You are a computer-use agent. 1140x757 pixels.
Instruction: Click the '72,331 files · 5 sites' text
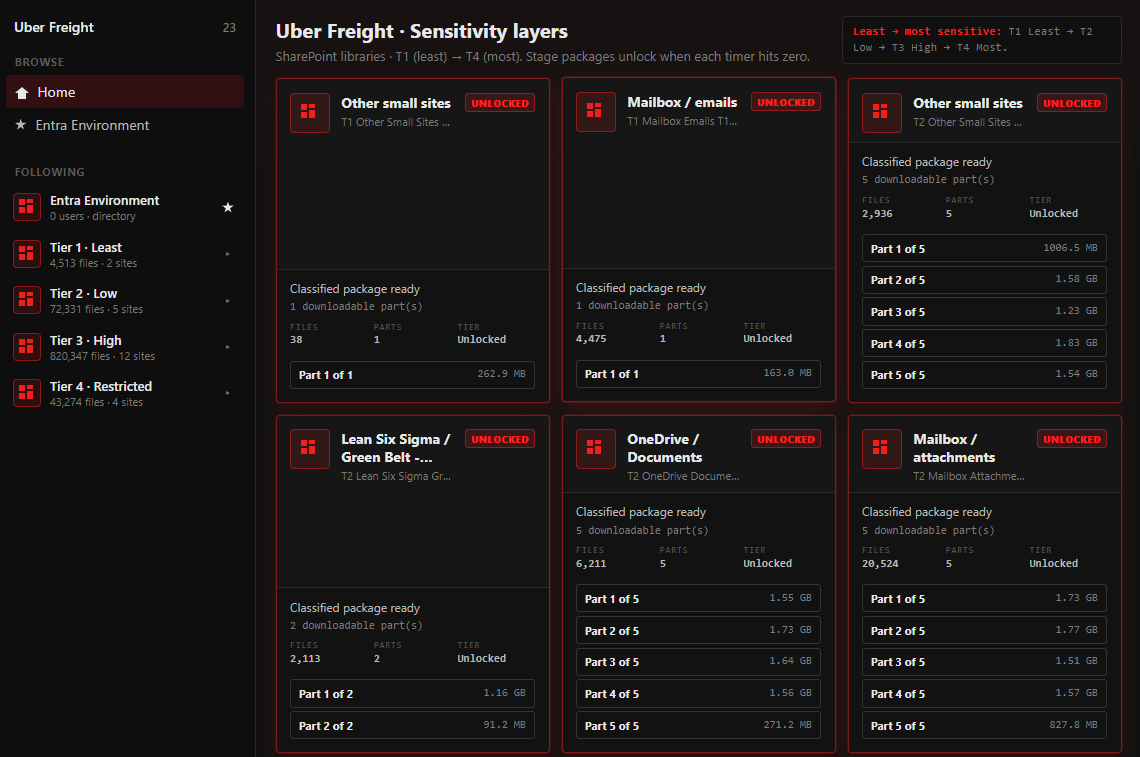[96, 309]
